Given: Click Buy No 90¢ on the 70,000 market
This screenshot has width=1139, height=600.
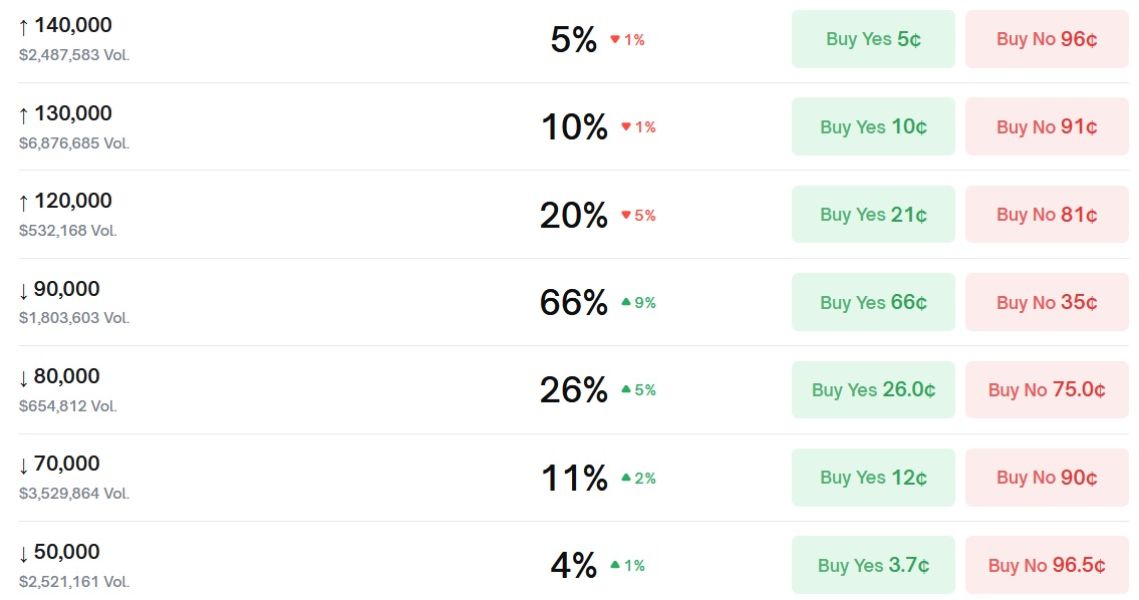Looking at the screenshot, I should [1046, 477].
